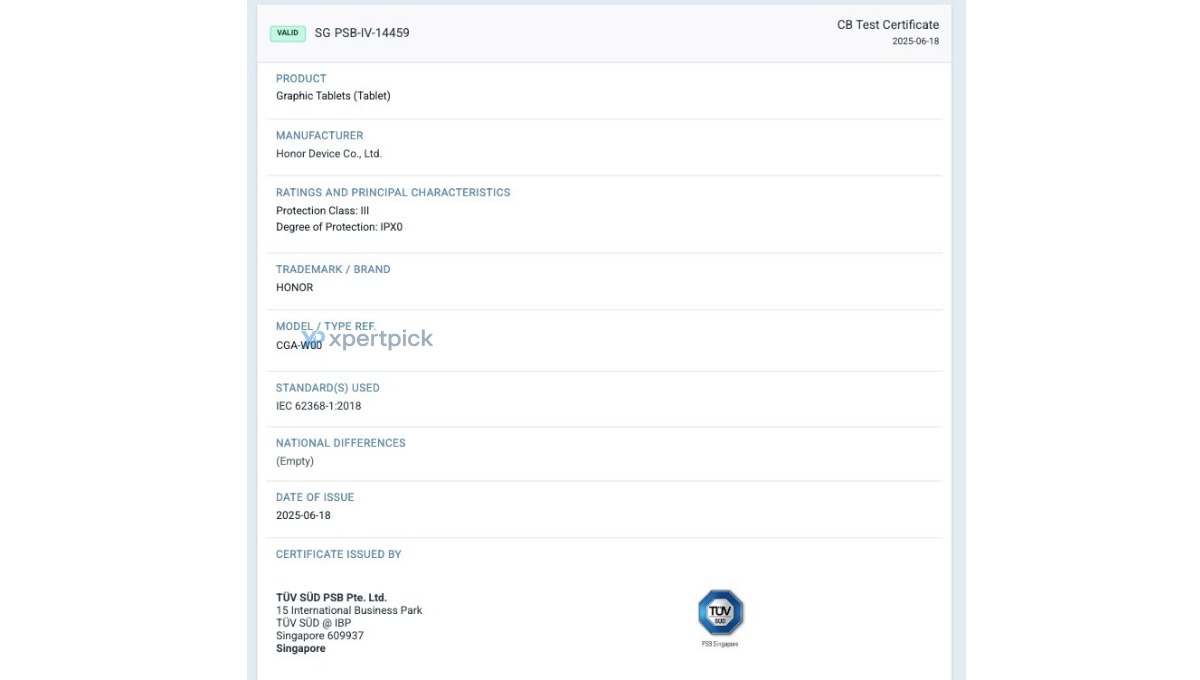
Task: Click the MODEL / TYPE REF. label
Action: pyautogui.click(x=326, y=326)
